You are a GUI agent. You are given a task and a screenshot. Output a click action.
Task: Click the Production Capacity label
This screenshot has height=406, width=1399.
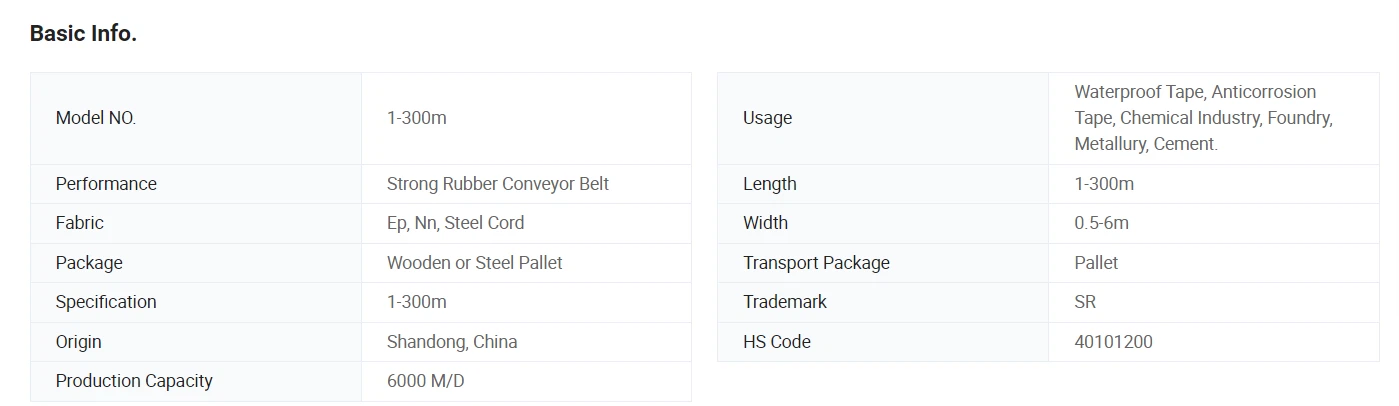click(x=134, y=381)
